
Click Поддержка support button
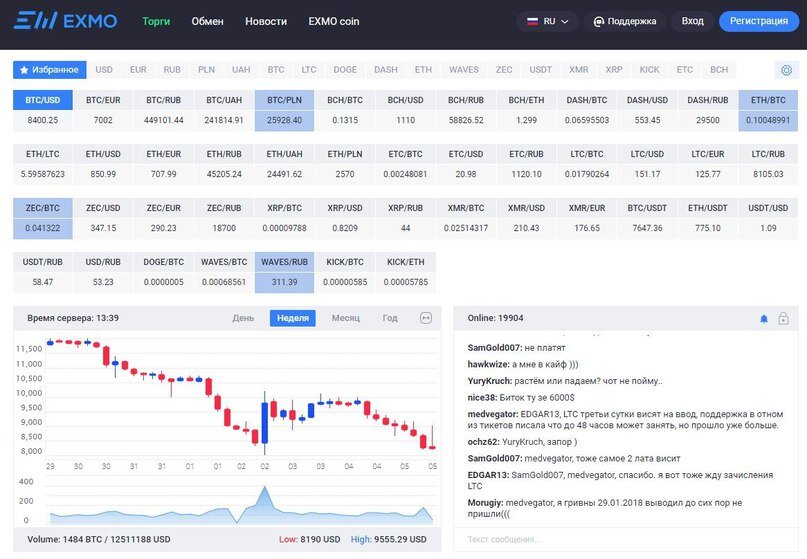coord(625,21)
